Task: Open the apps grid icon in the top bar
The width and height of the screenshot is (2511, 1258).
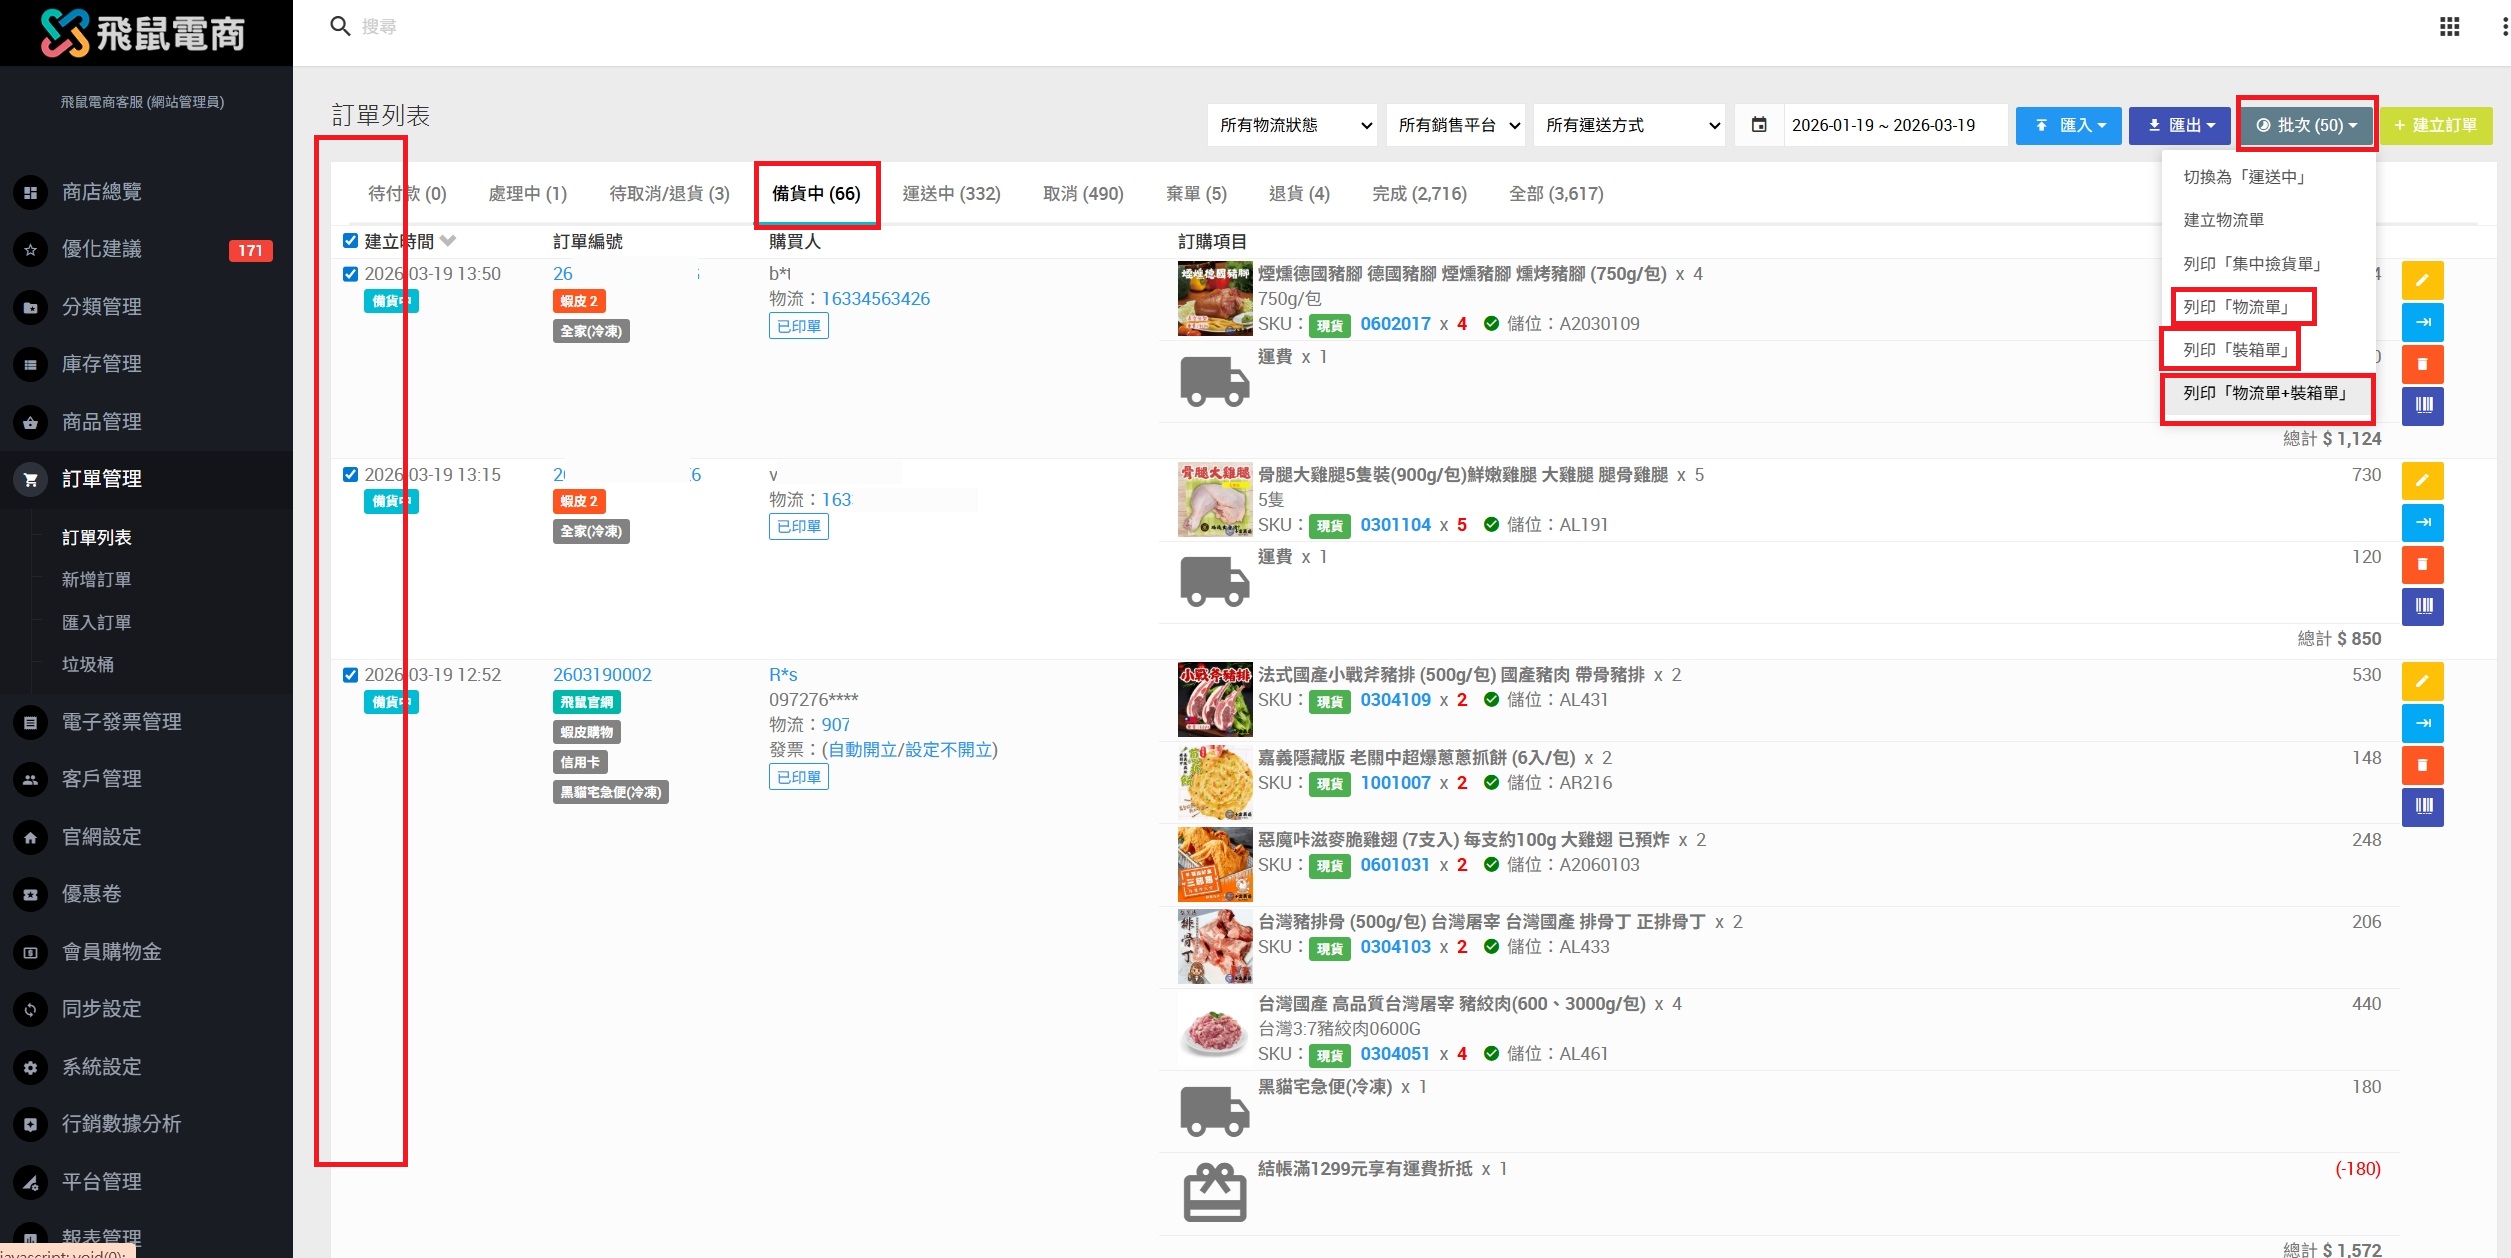Action: tap(2449, 27)
